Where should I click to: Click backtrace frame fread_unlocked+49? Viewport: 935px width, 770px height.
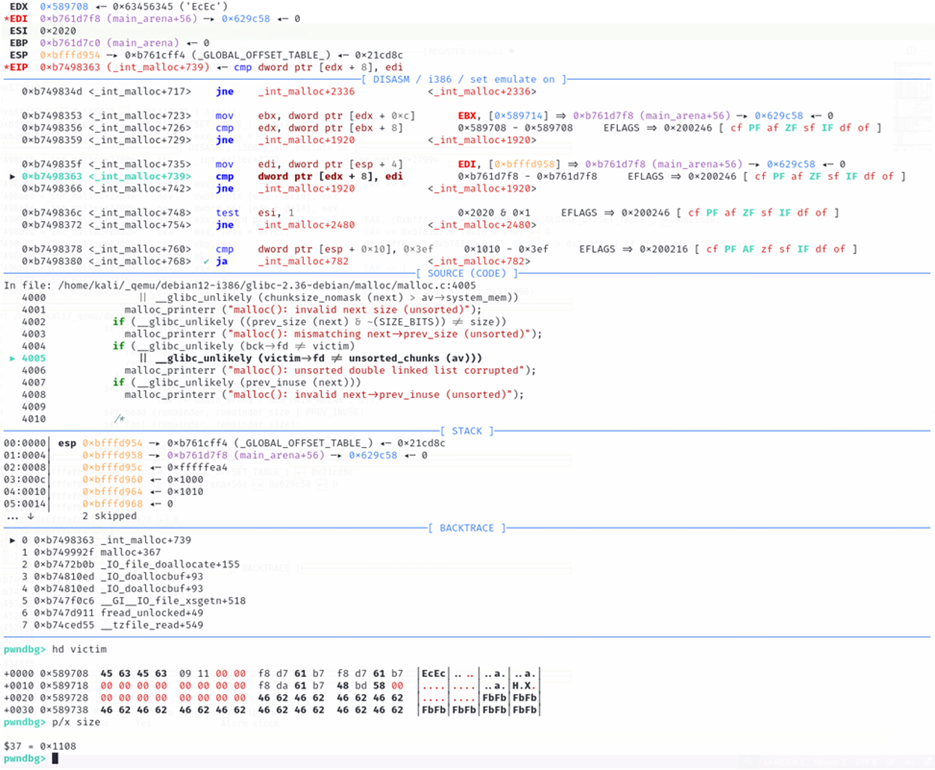[x=112, y=613]
